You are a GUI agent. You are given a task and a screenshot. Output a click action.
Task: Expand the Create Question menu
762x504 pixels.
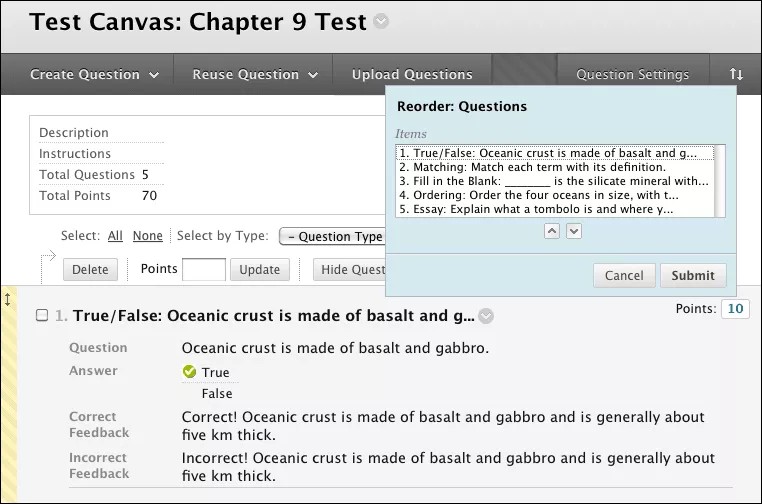coord(95,74)
